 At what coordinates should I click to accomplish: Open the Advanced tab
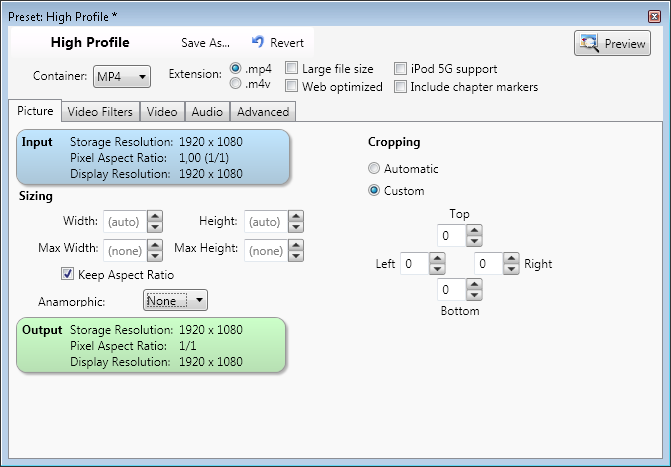(x=263, y=112)
